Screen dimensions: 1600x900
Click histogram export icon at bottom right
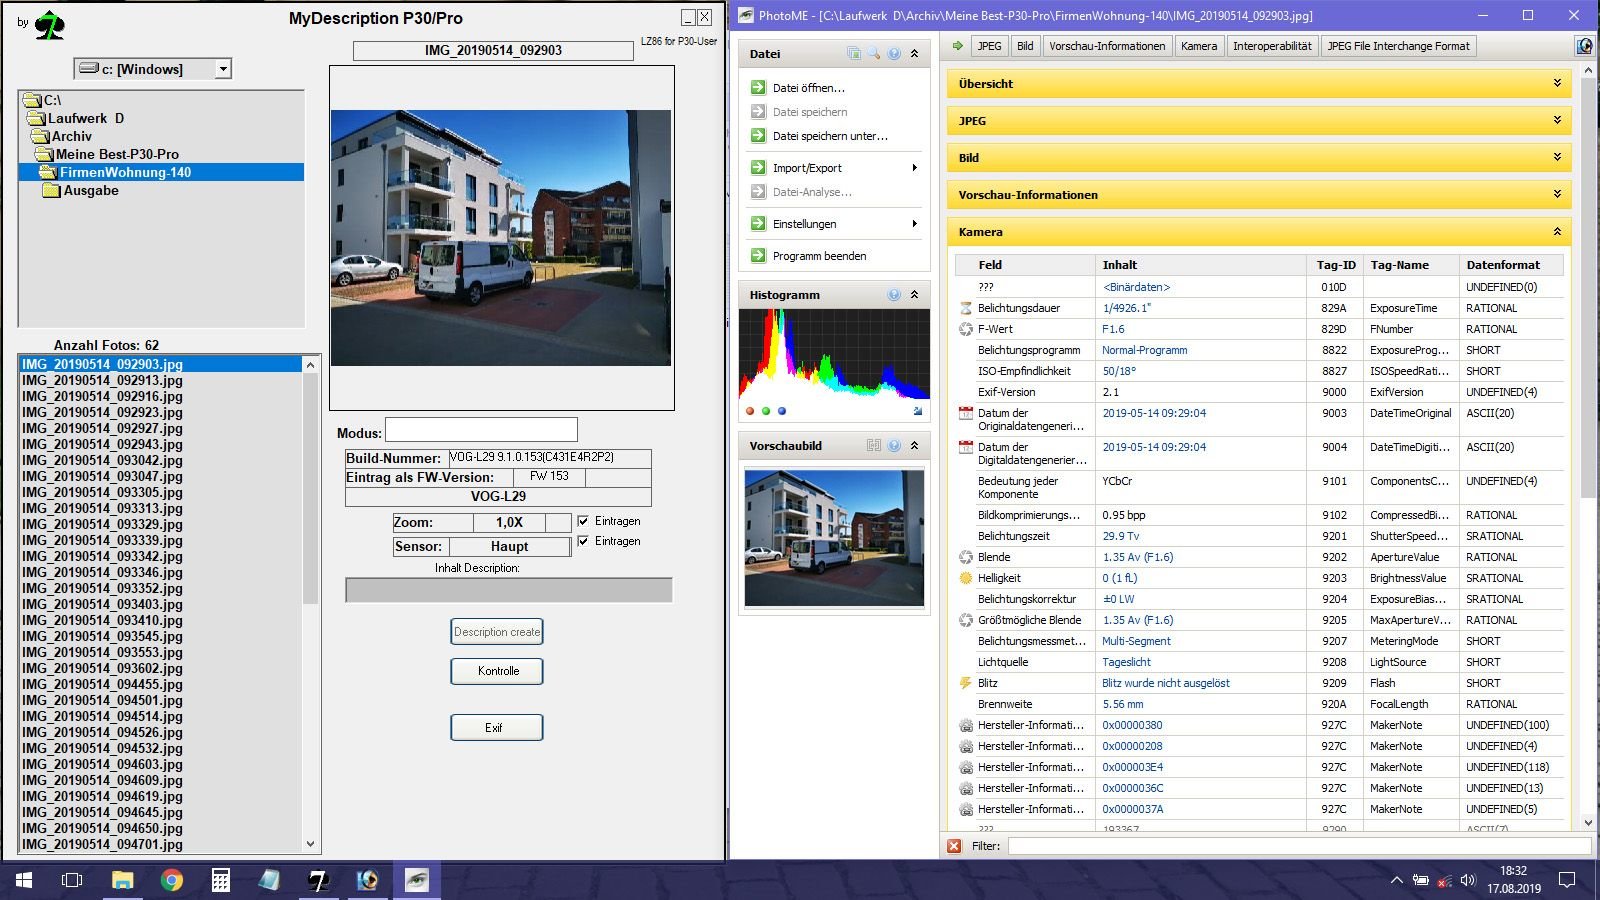(x=918, y=411)
